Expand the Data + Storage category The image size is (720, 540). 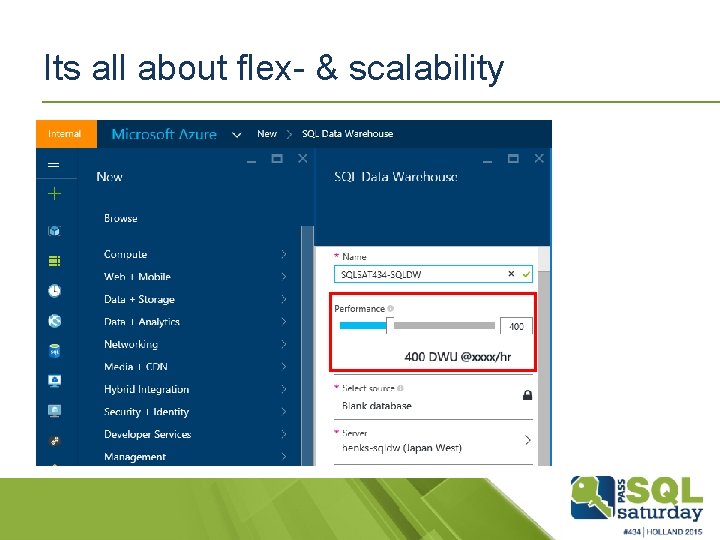tap(195, 299)
